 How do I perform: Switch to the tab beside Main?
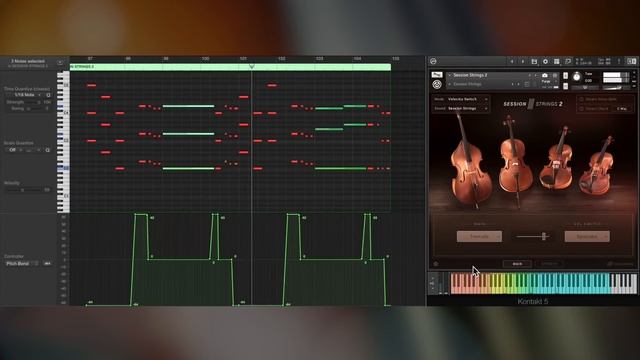pyautogui.click(x=549, y=264)
